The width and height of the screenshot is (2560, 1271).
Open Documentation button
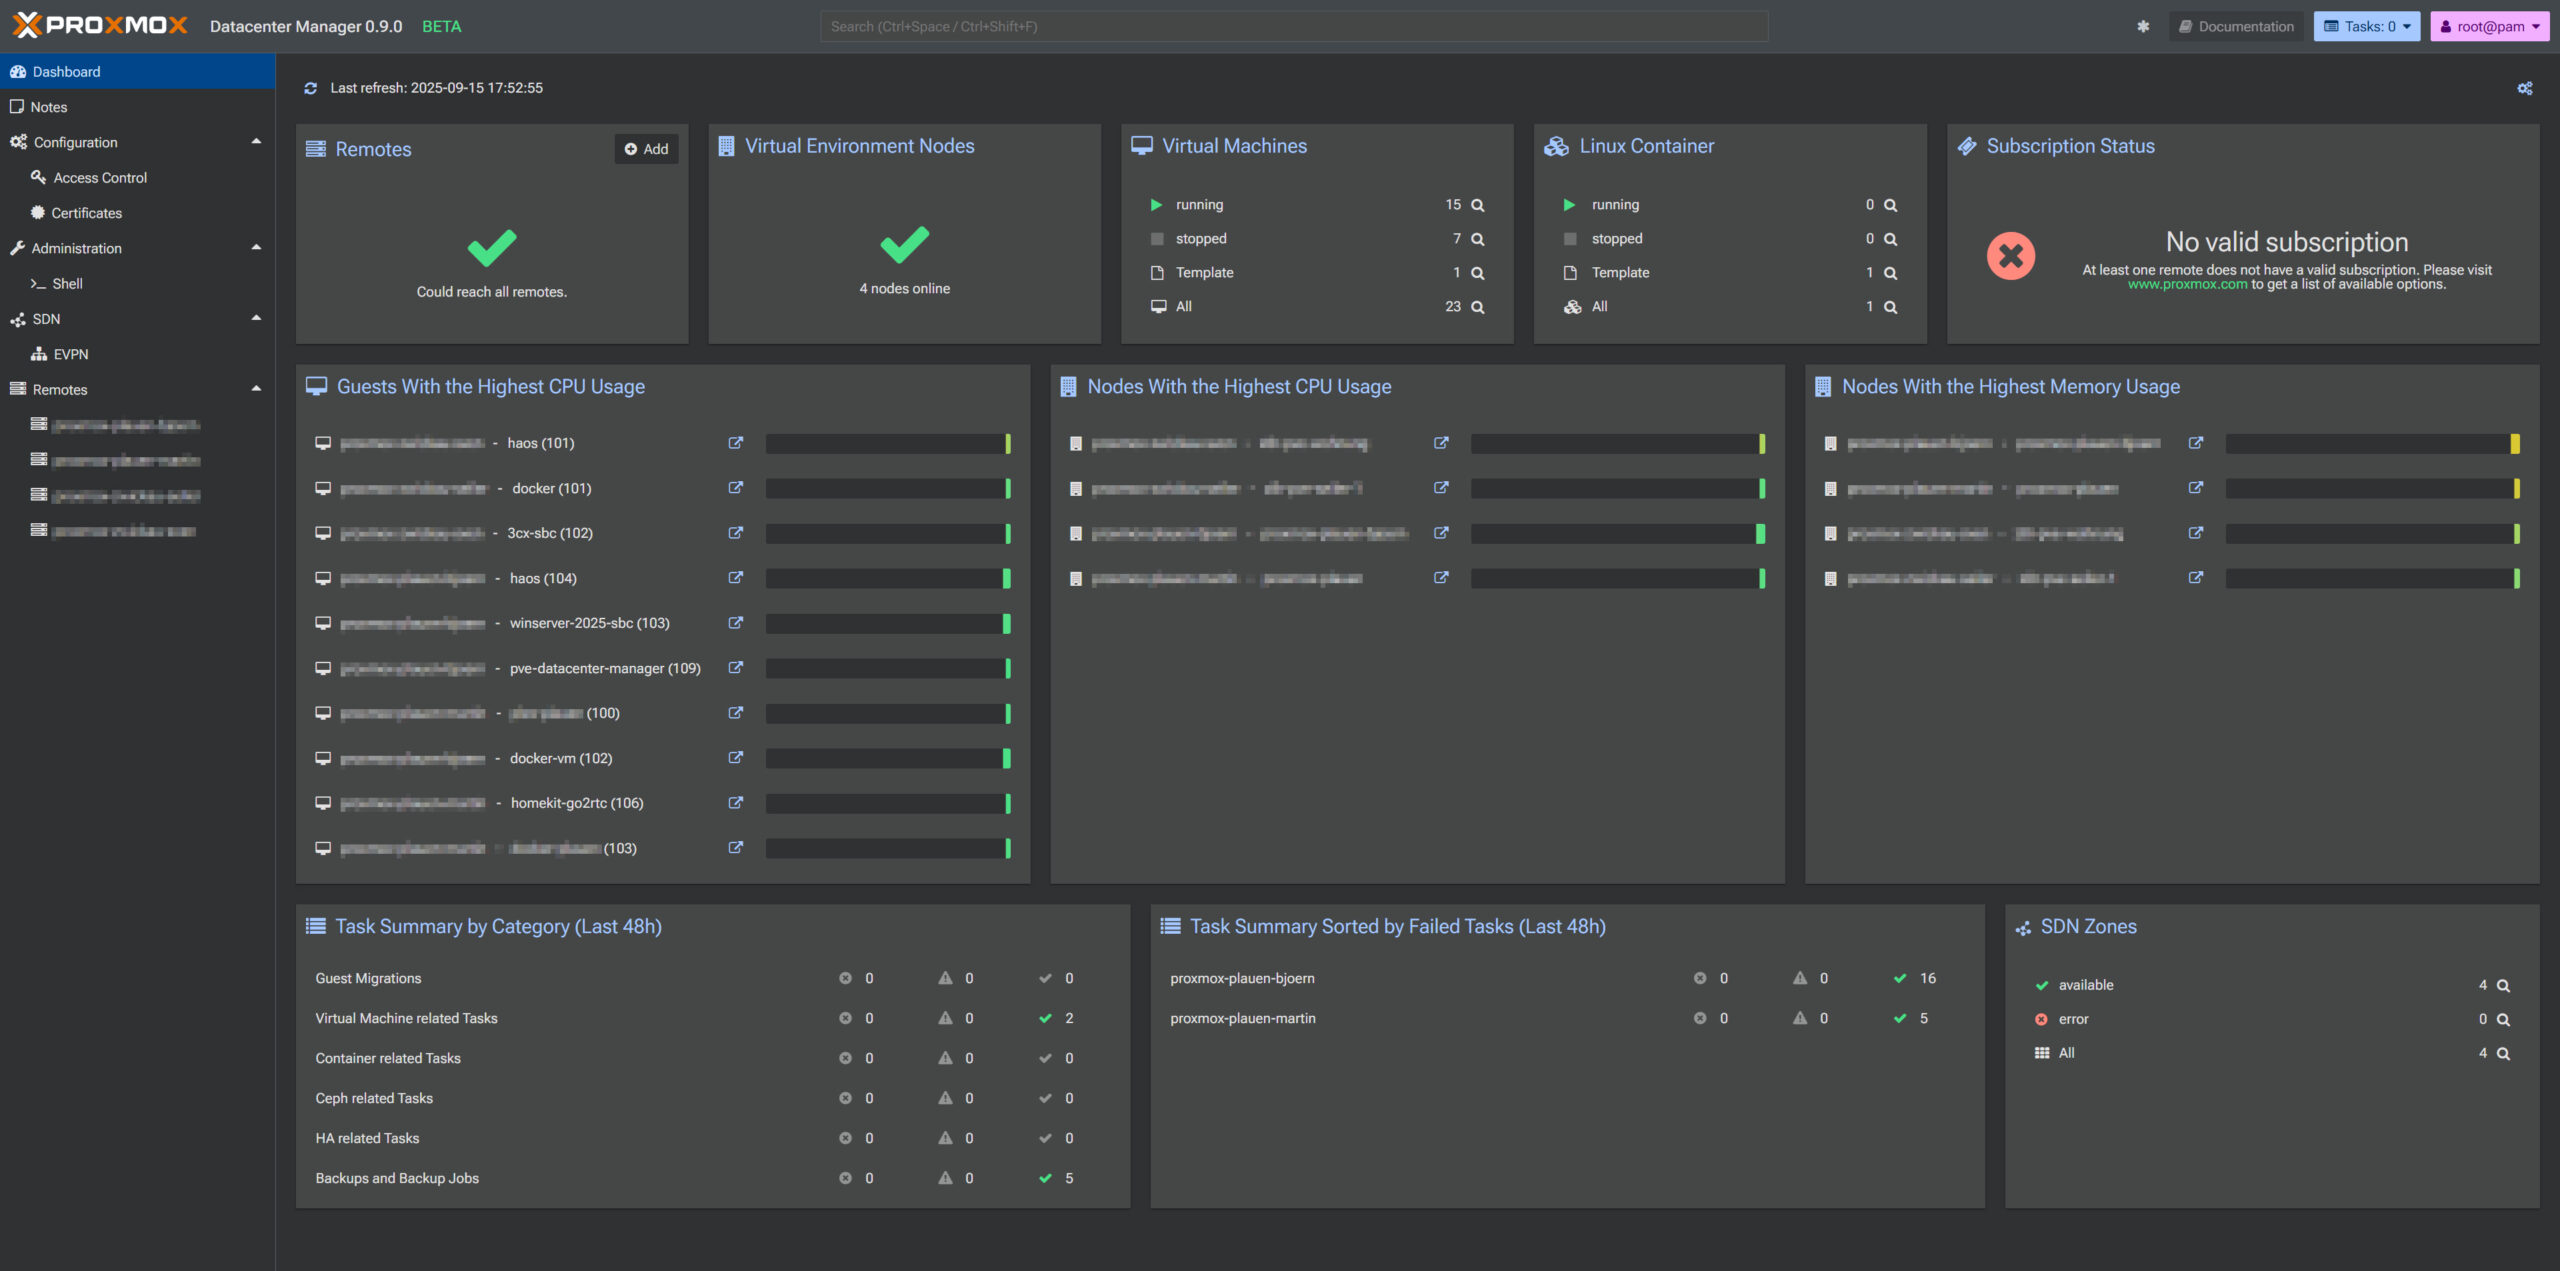click(2236, 27)
